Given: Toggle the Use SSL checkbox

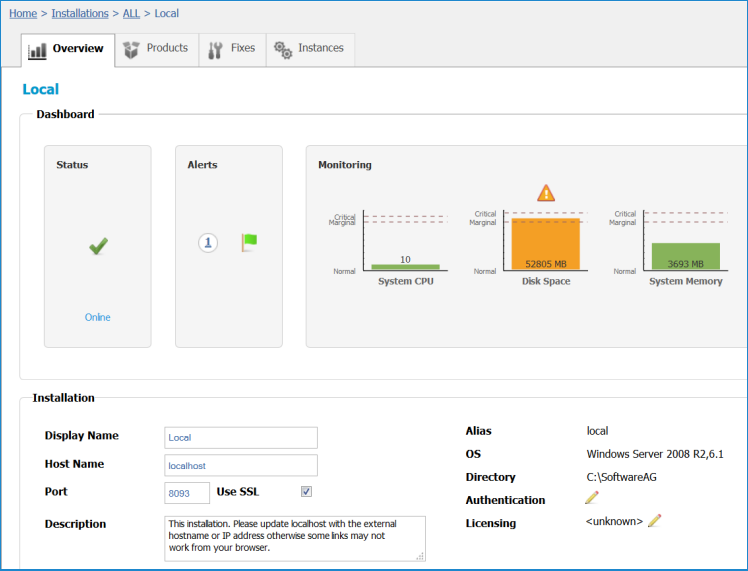Looking at the screenshot, I should [306, 491].
